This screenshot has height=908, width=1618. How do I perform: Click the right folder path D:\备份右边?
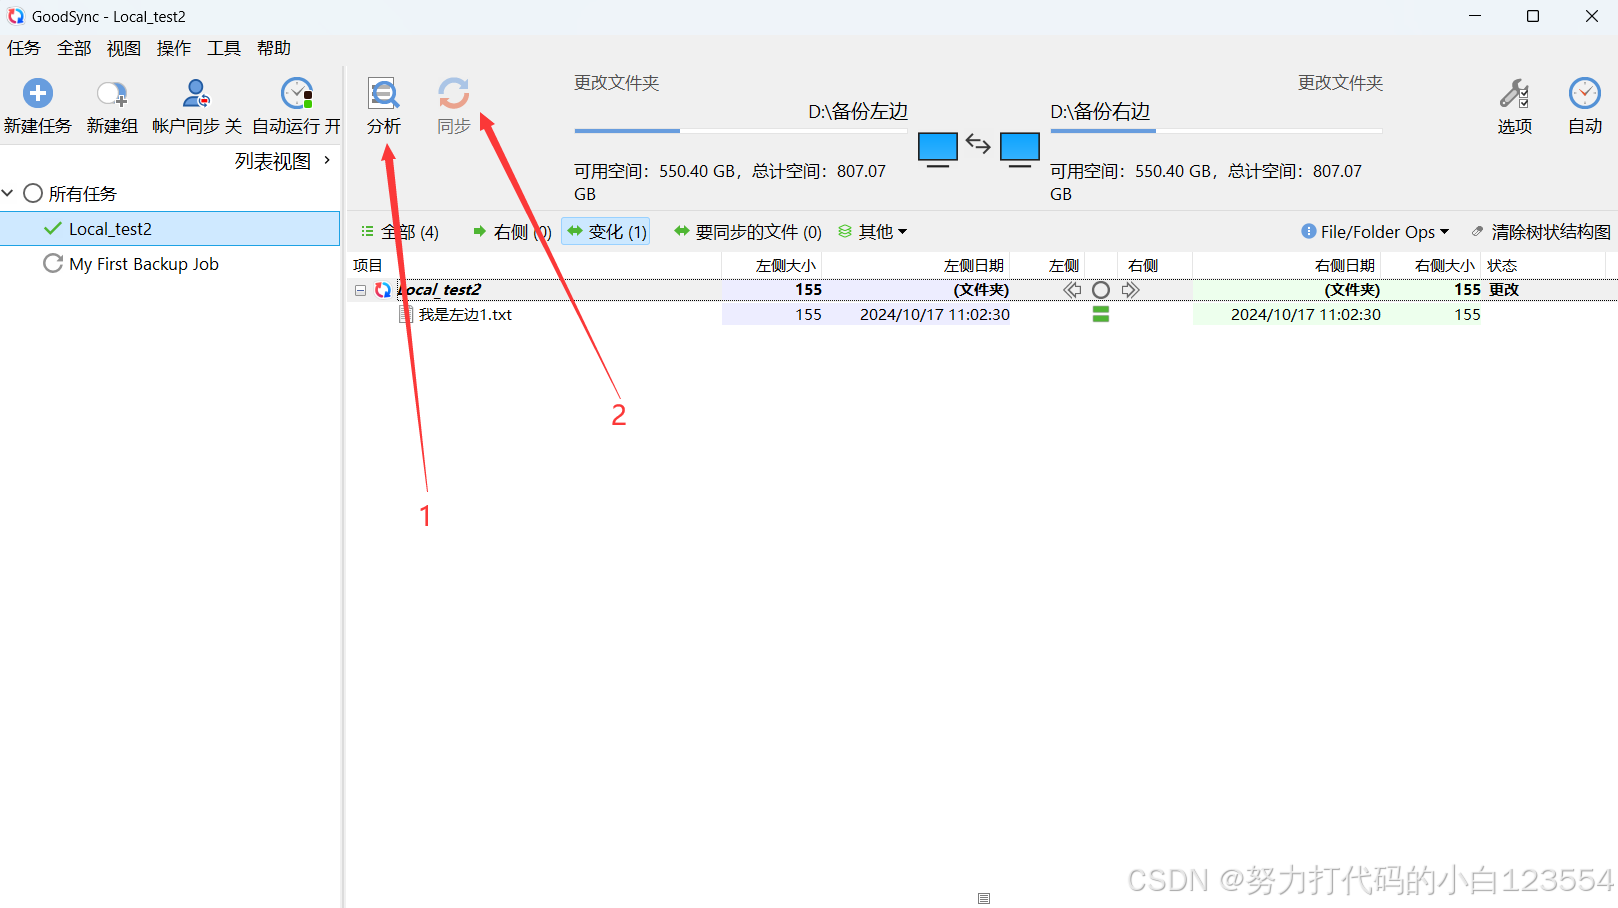(x=1100, y=112)
